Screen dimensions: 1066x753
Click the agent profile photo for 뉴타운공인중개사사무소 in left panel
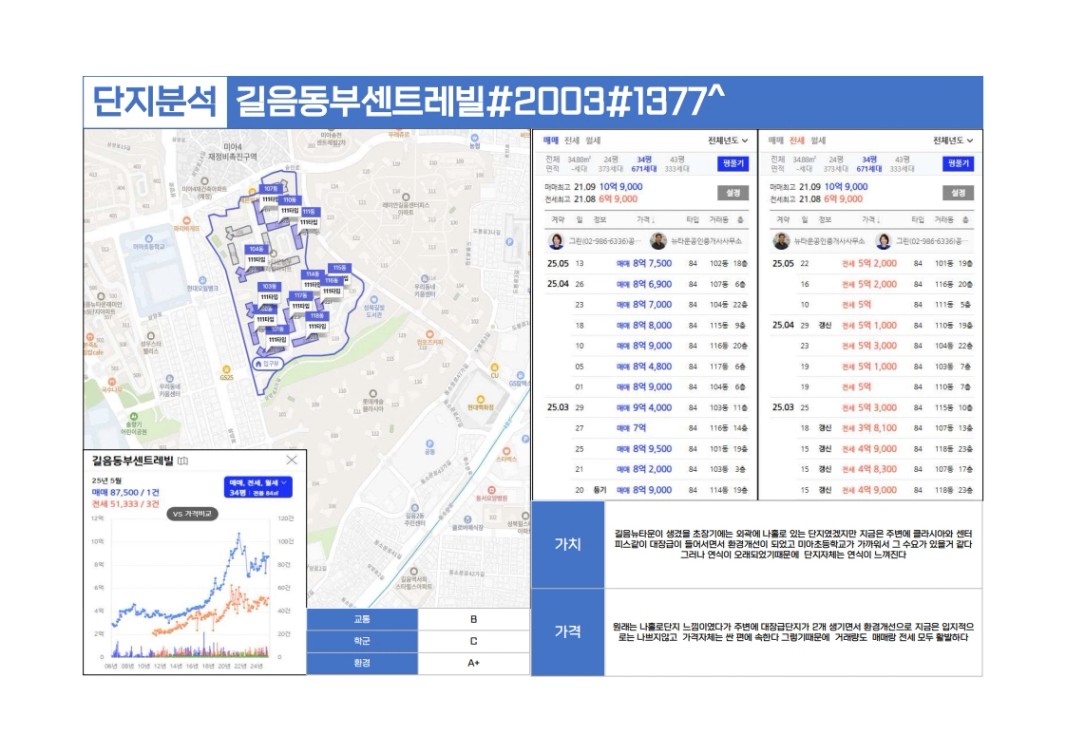[658, 241]
